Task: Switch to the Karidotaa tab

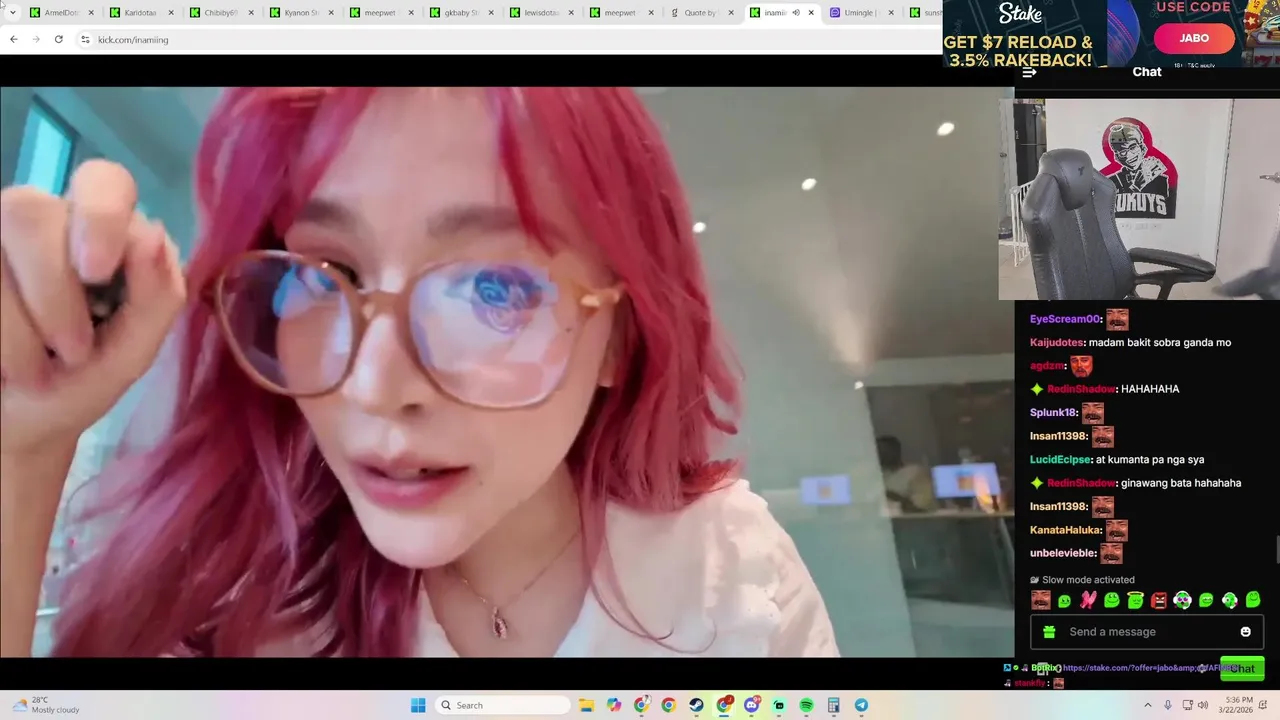Action: pos(141,13)
